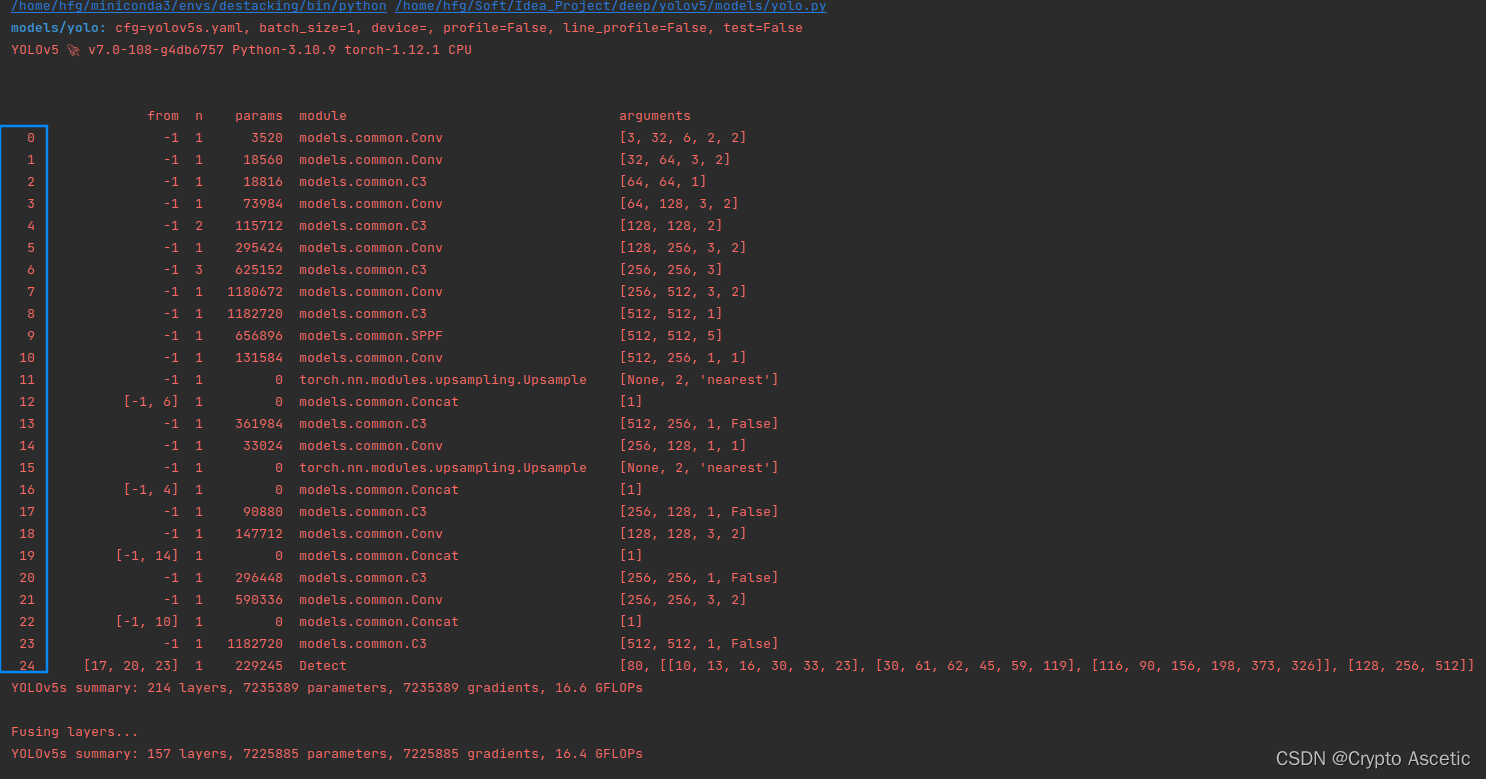Select params value 1180672 in layer 7
Image resolution: width=1486 pixels, height=779 pixels.
click(255, 292)
